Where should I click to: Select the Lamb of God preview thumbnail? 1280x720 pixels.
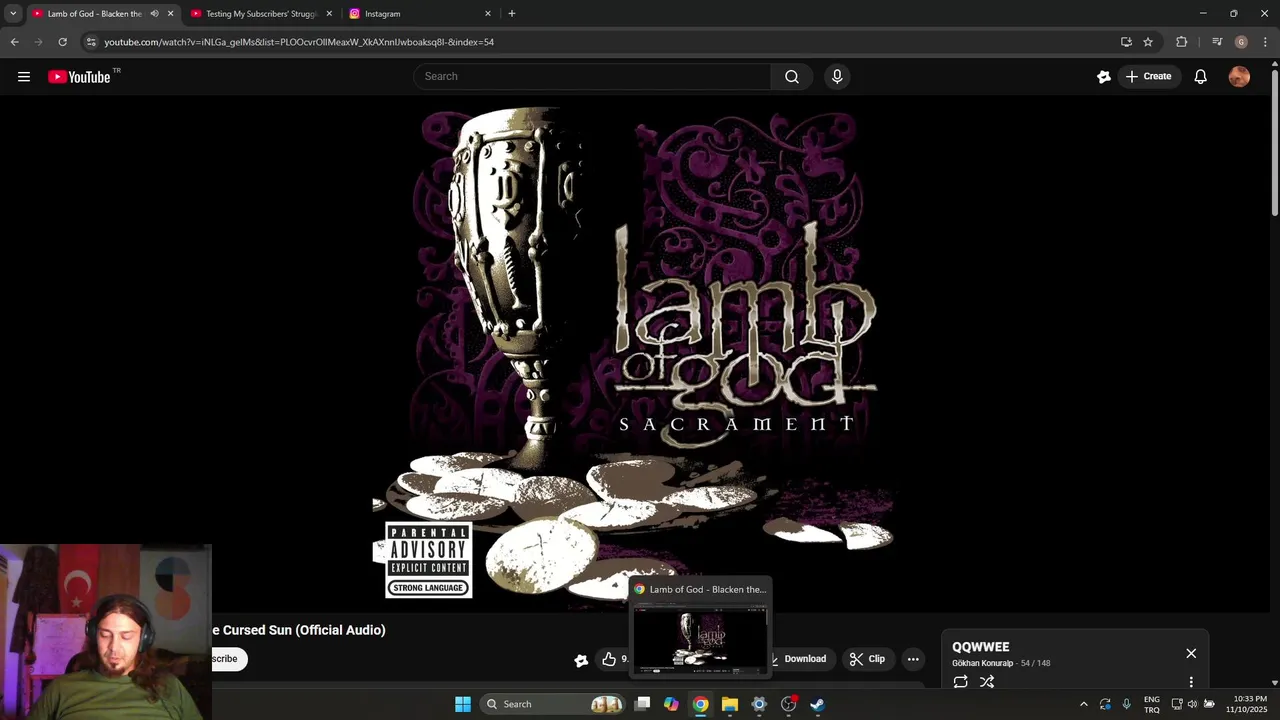coord(701,640)
